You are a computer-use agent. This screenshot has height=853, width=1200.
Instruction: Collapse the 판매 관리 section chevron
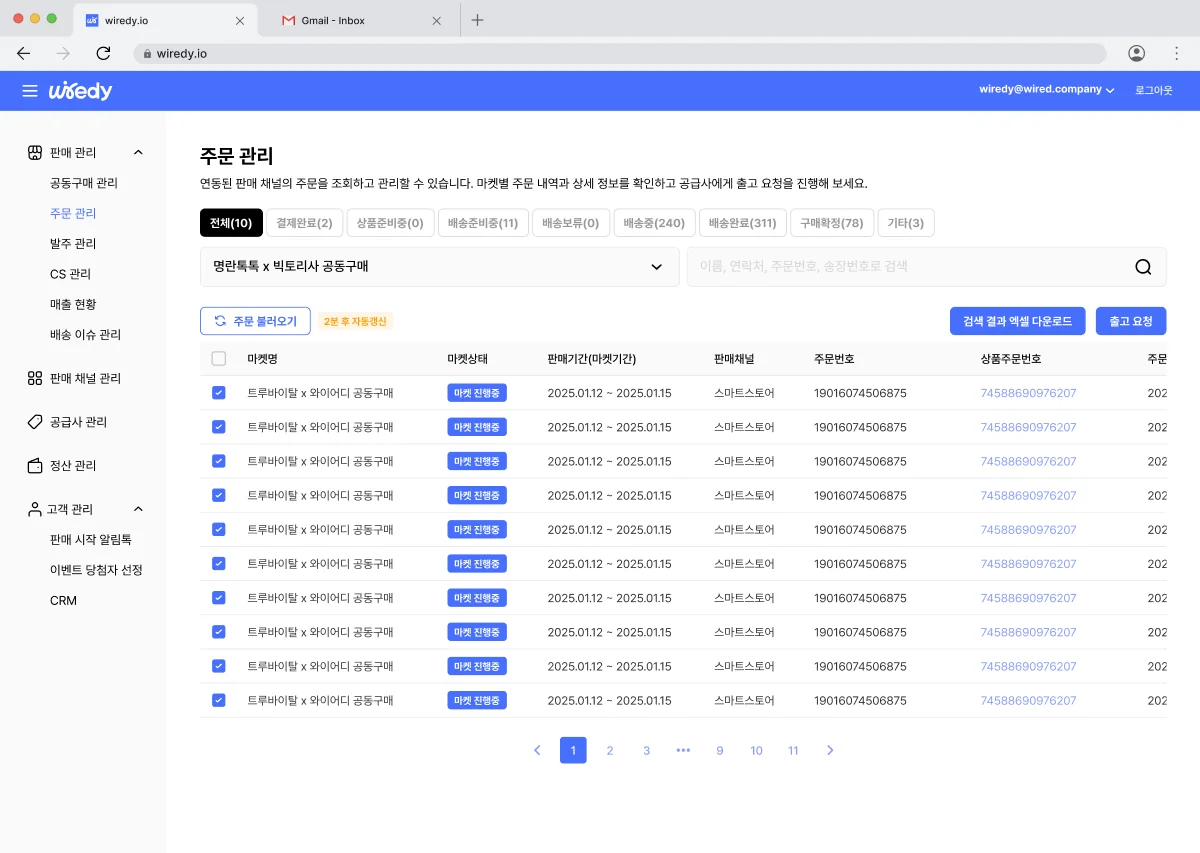click(138, 152)
